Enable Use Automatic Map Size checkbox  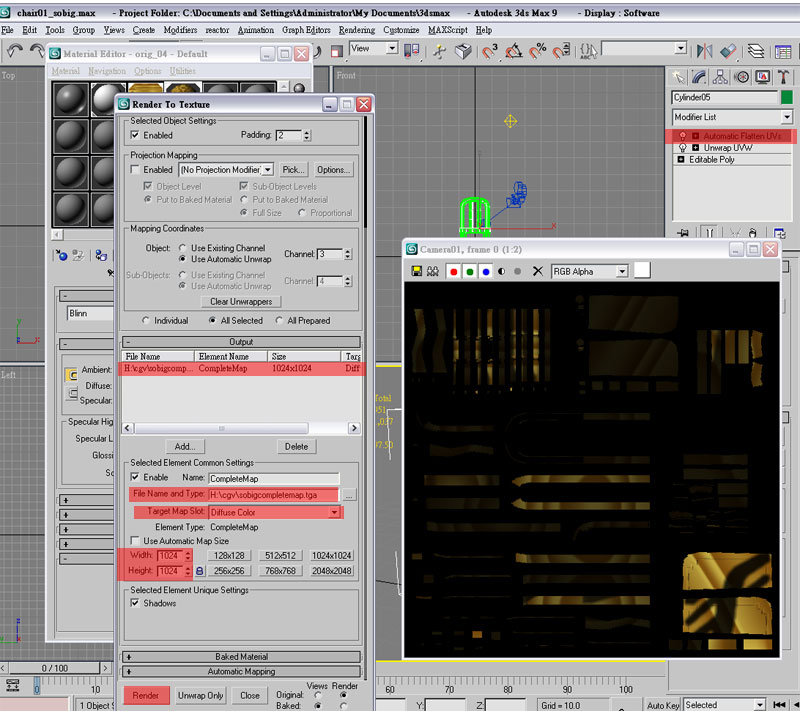click(x=135, y=540)
